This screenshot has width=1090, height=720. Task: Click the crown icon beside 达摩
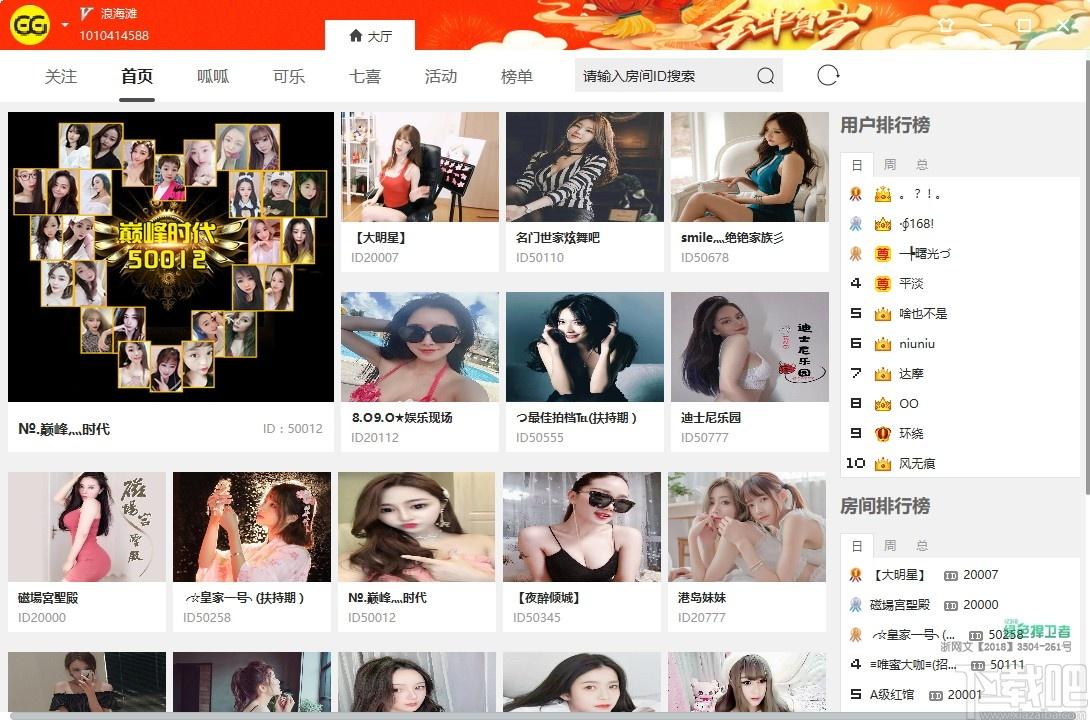point(883,374)
